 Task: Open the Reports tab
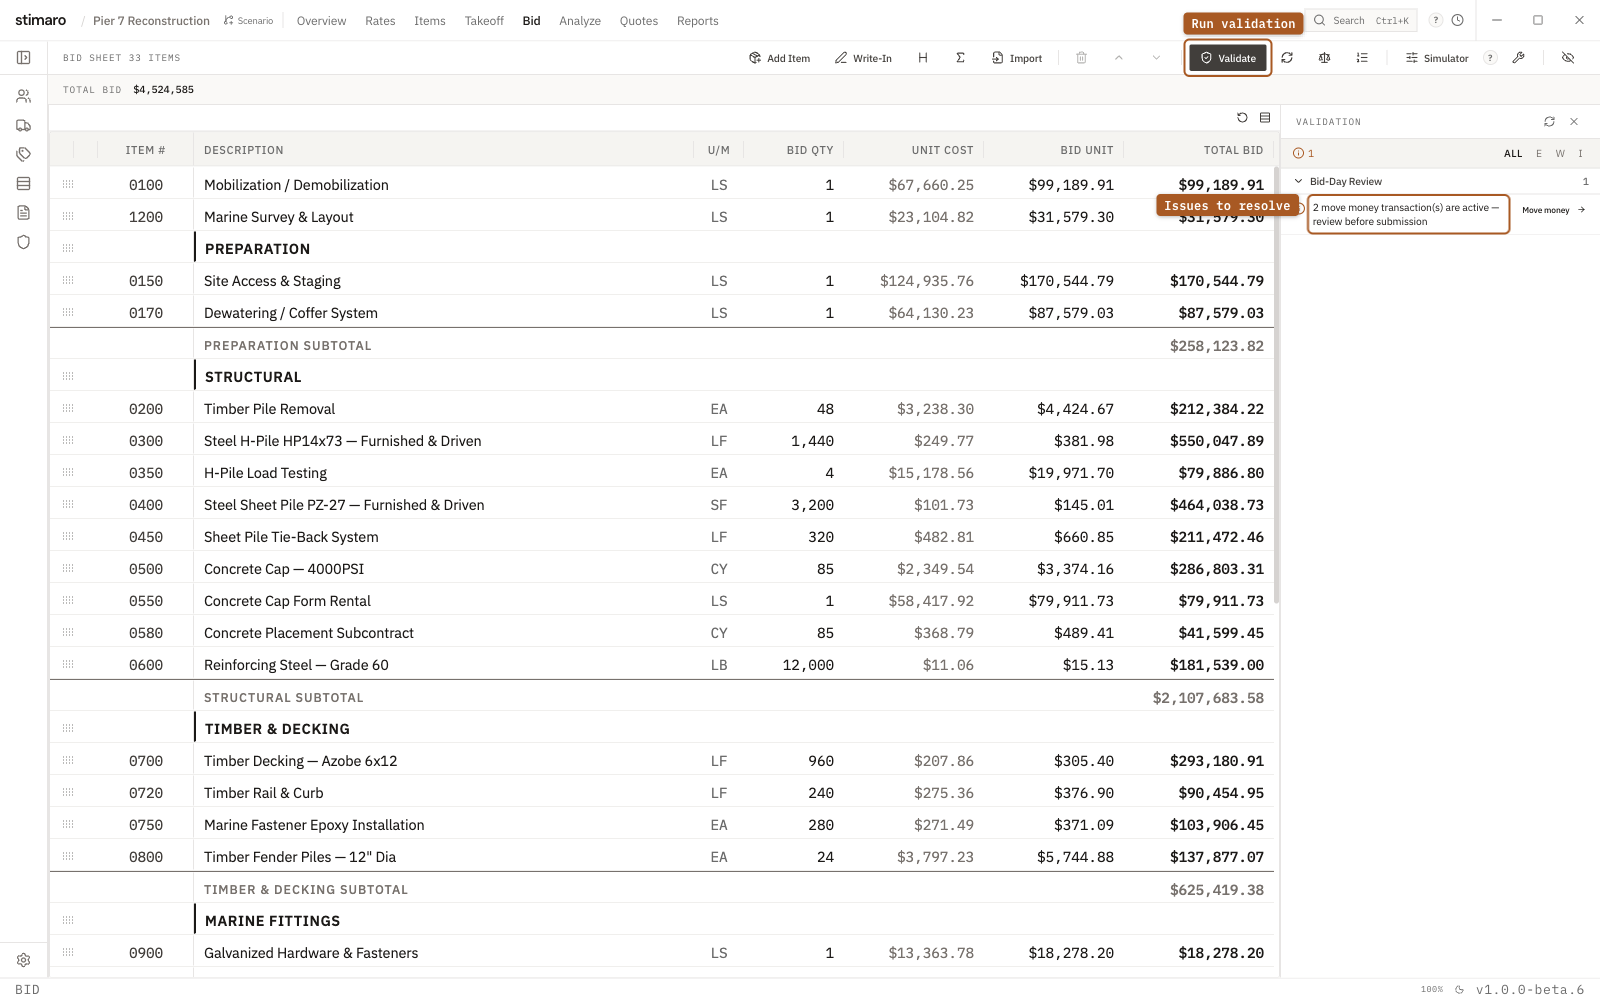tap(697, 20)
